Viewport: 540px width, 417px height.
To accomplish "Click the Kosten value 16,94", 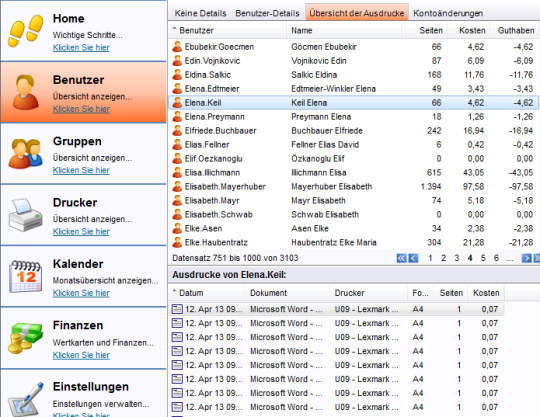I will point(474,131).
